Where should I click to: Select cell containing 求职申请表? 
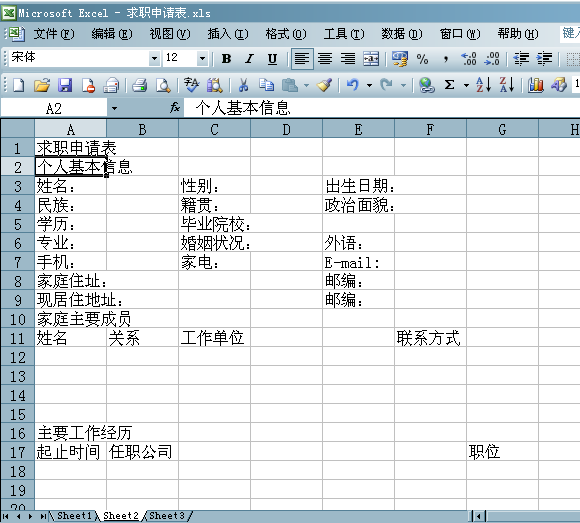click(70, 148)
